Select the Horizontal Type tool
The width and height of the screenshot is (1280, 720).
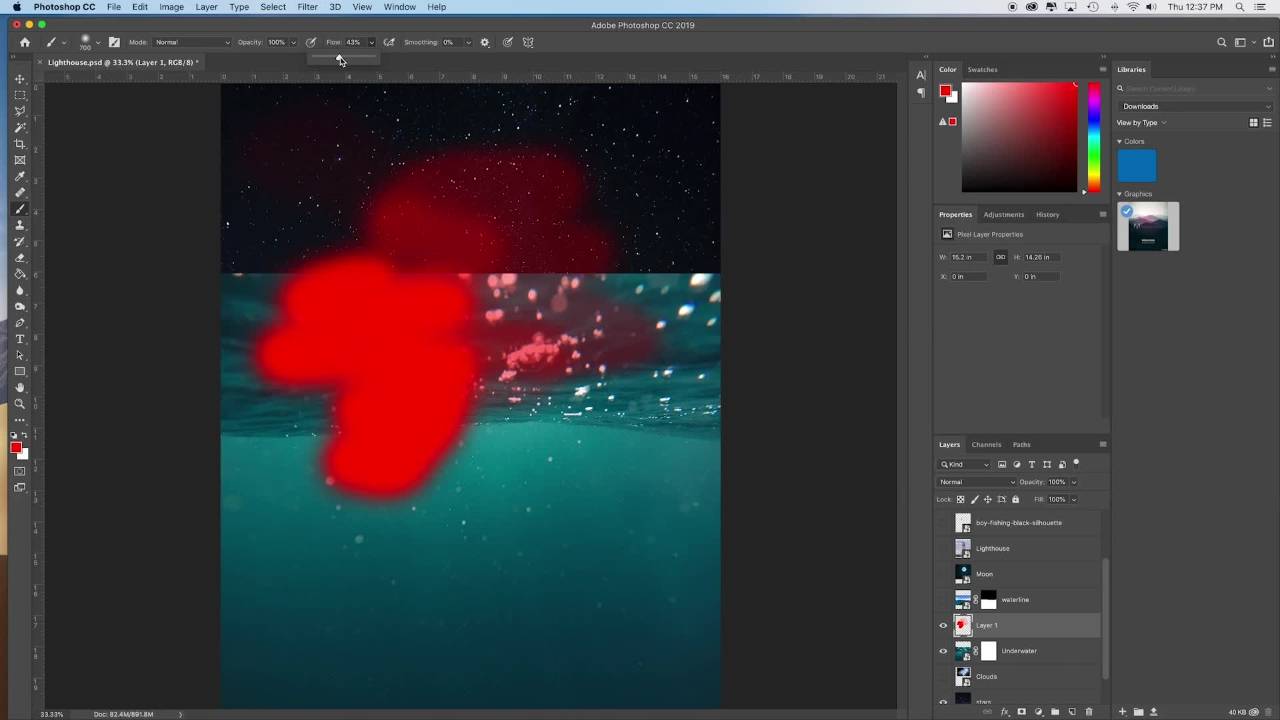pyautogui.click(x=19, y=339)
